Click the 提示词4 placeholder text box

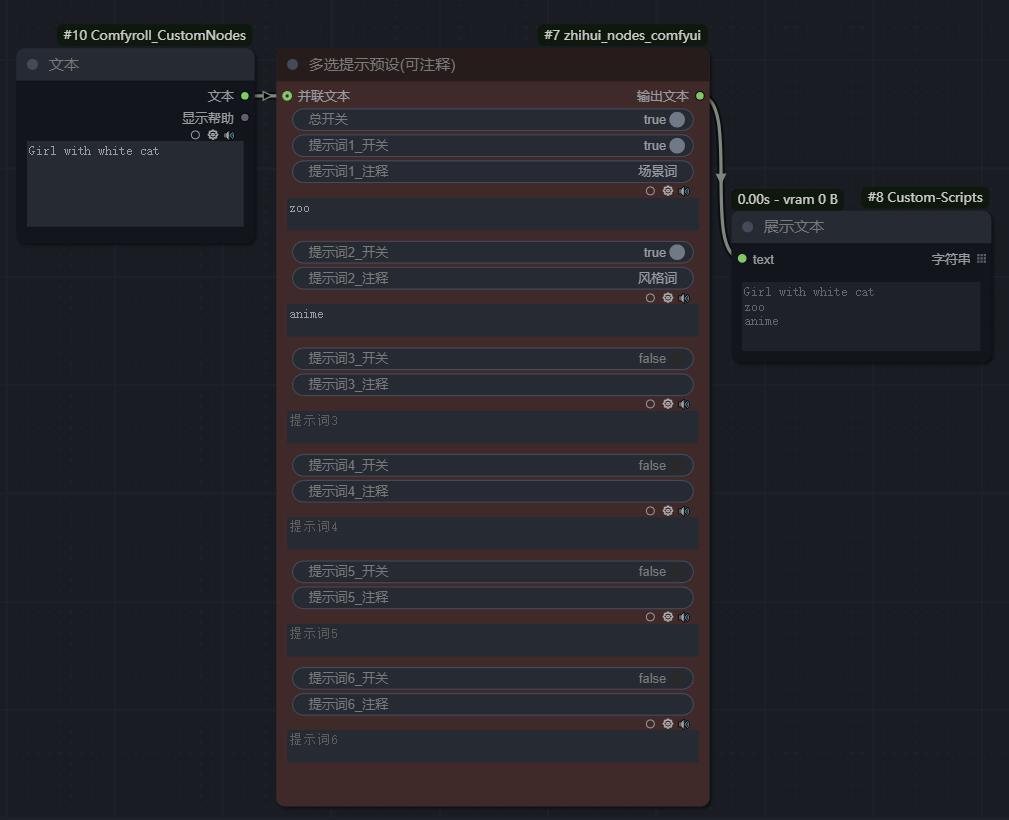tap(493, 534)
